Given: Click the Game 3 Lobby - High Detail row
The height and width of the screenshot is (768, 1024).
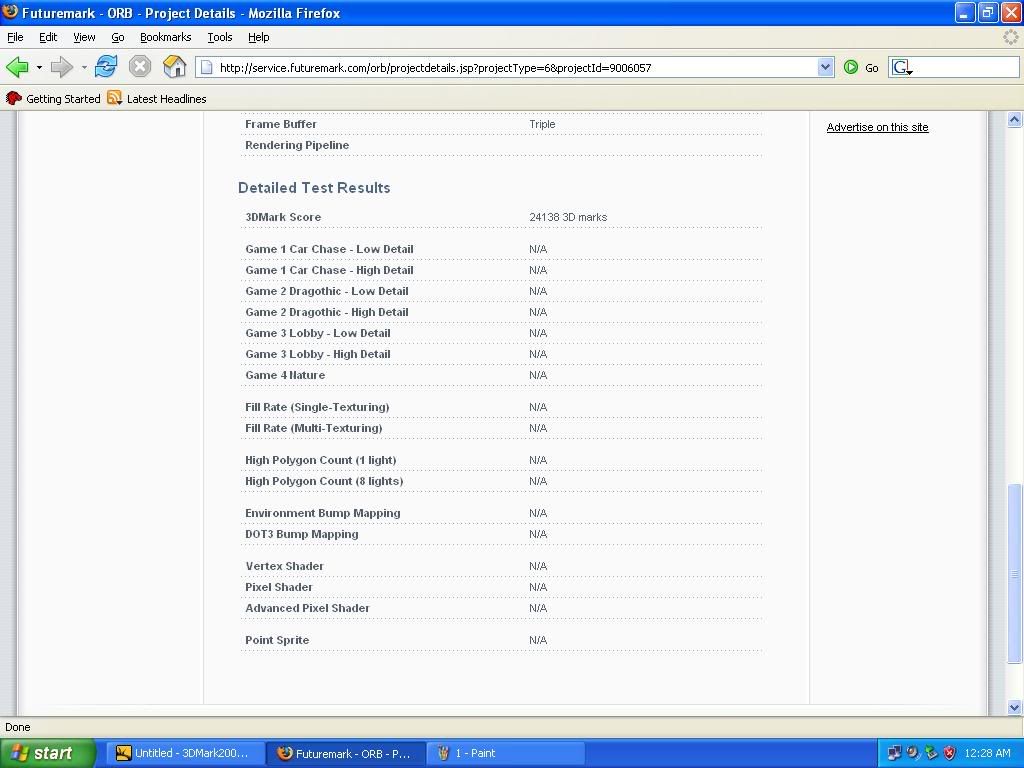Looking at the screenshot, I should pos(501,353).
